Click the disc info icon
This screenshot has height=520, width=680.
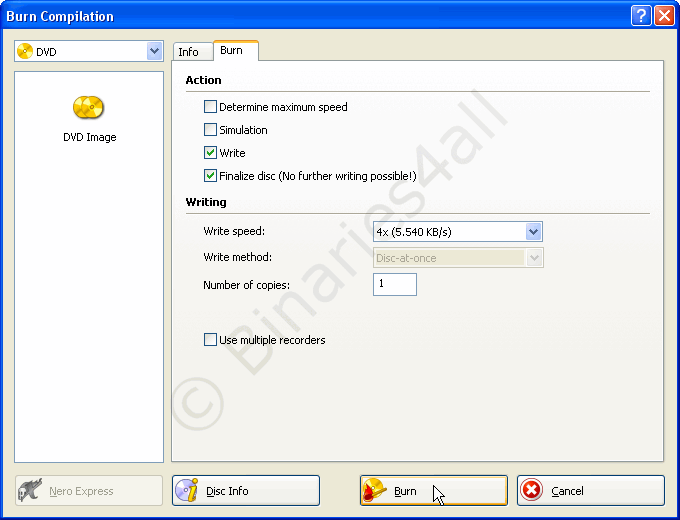[x=186, y=490]
